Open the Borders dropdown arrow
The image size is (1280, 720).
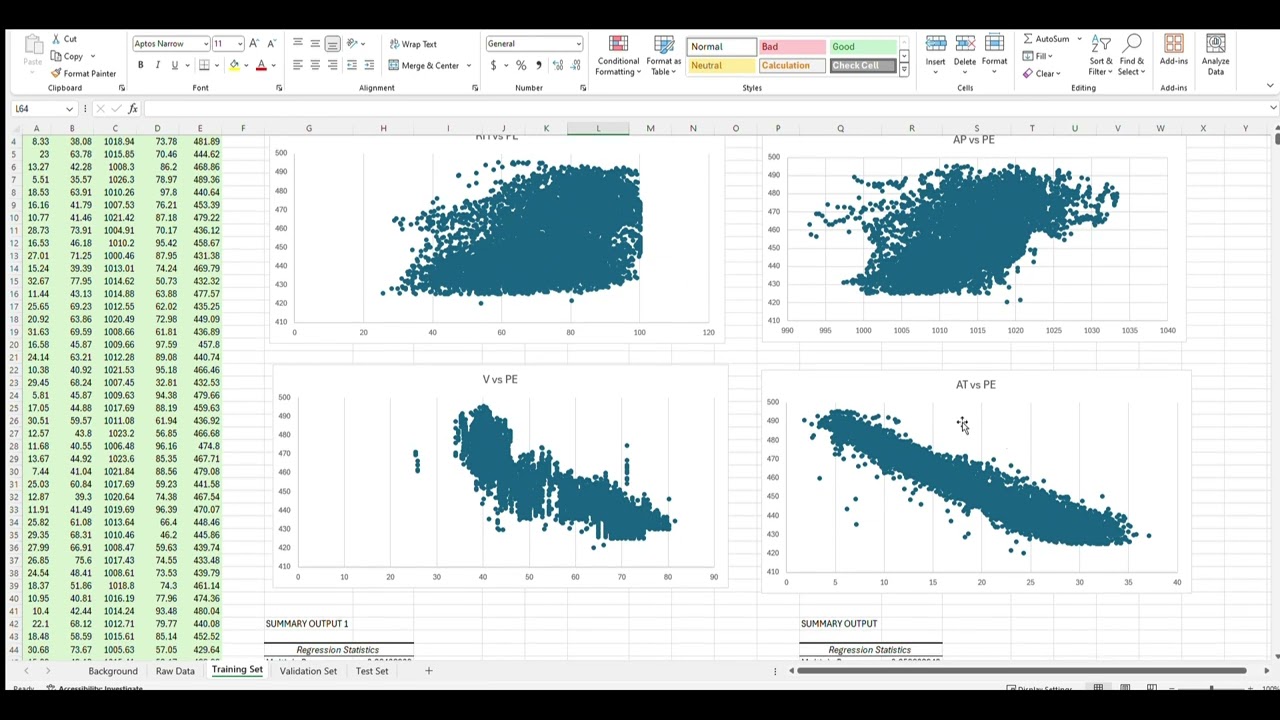click(x=217, y=66)
